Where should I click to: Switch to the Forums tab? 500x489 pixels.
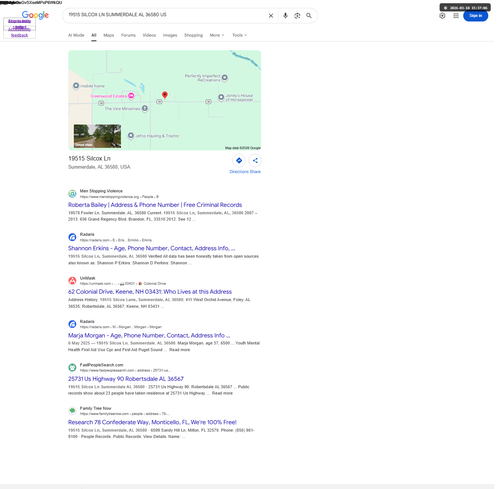click(128, 35)
